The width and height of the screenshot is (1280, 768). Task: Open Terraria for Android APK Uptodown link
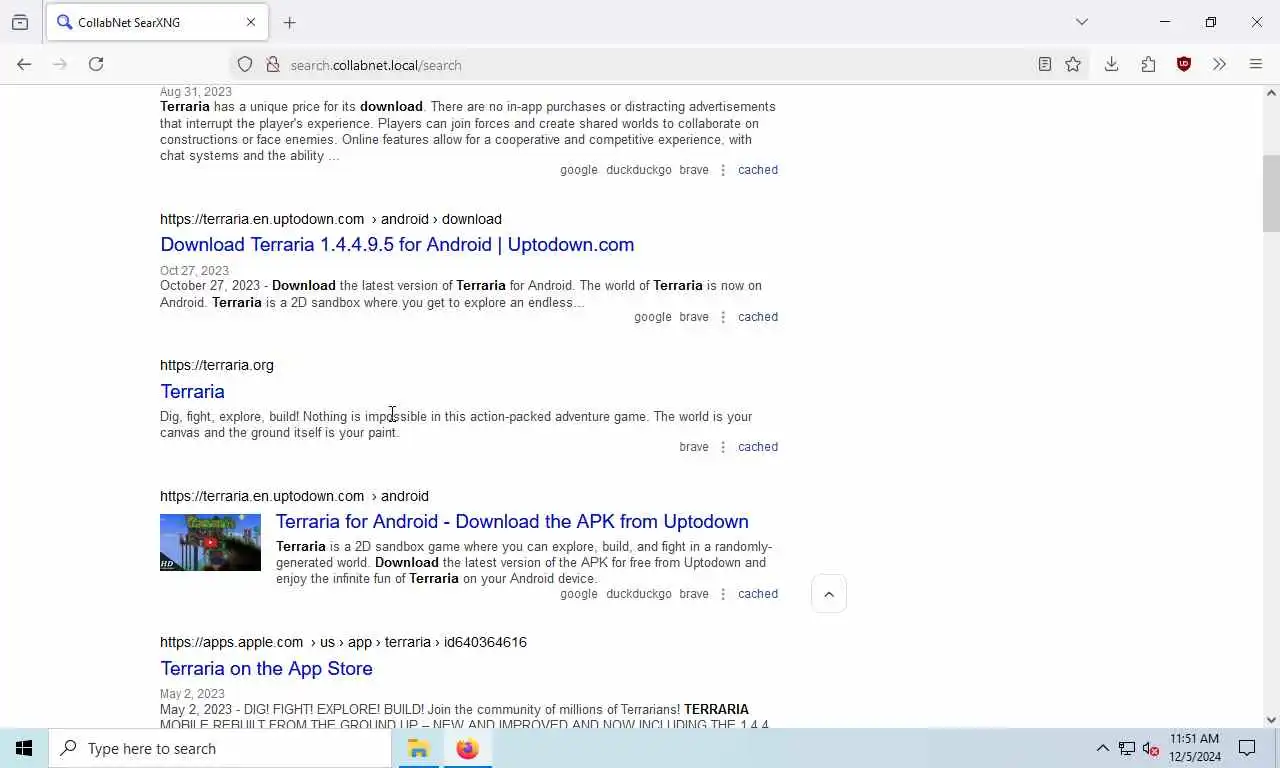click(x=512, y=521)
